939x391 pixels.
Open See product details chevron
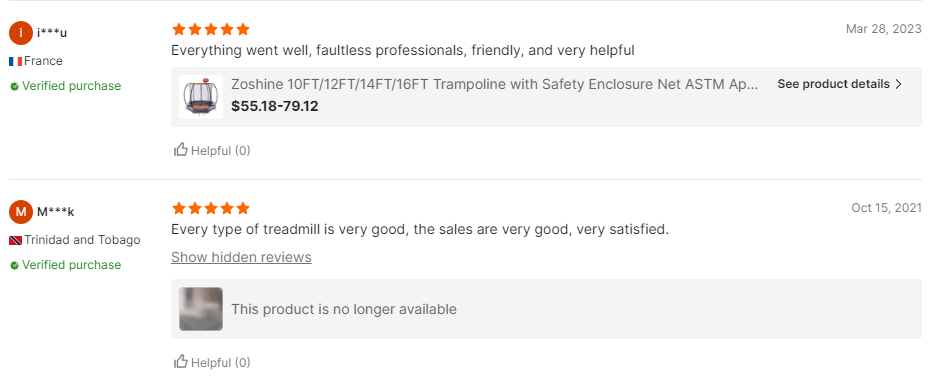point(898,84)
